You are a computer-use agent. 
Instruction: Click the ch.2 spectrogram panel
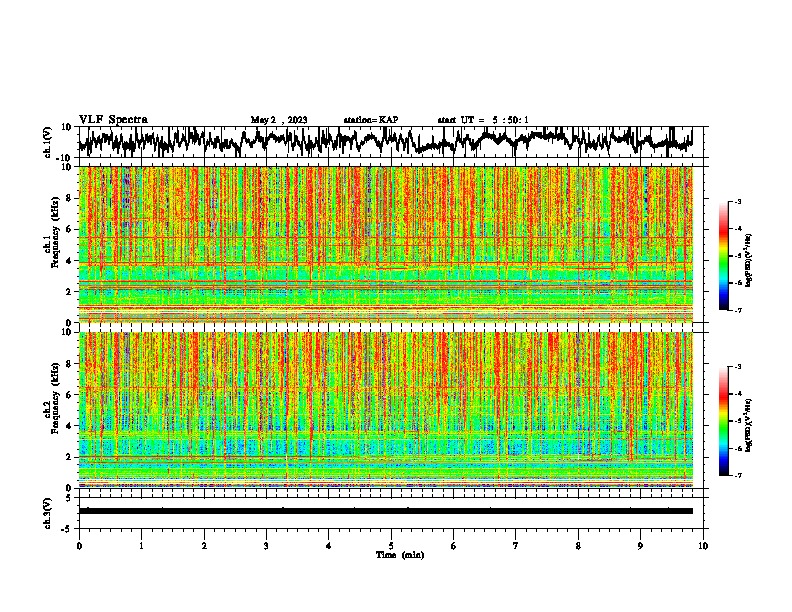(x=386, y=410)
